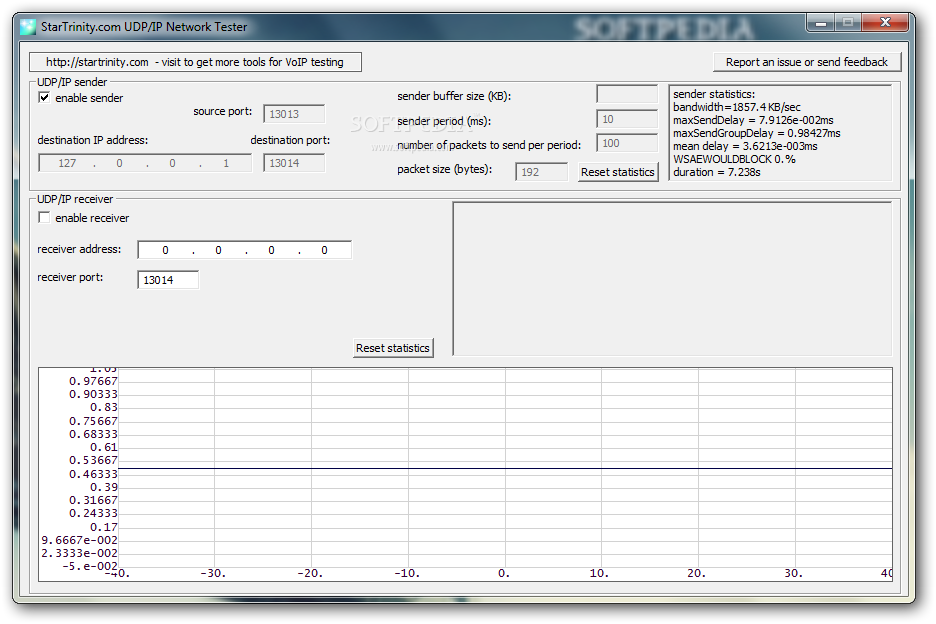Viewport: 936px width, 624px height.
Task: Click the WSAEWOULDBLOCK 0.% line
Action: [x=734, y=159]
